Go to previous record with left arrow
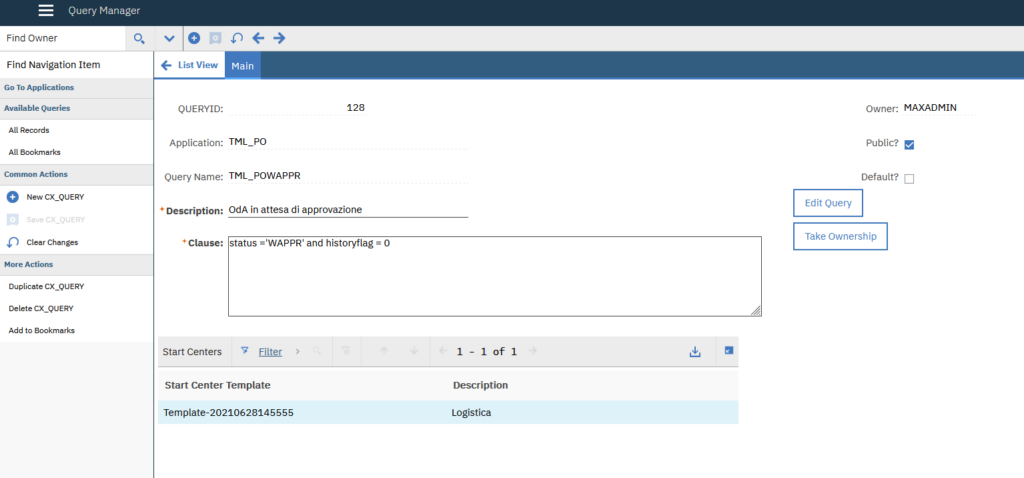Screen dimensions: 1024x478 (258, 38)
